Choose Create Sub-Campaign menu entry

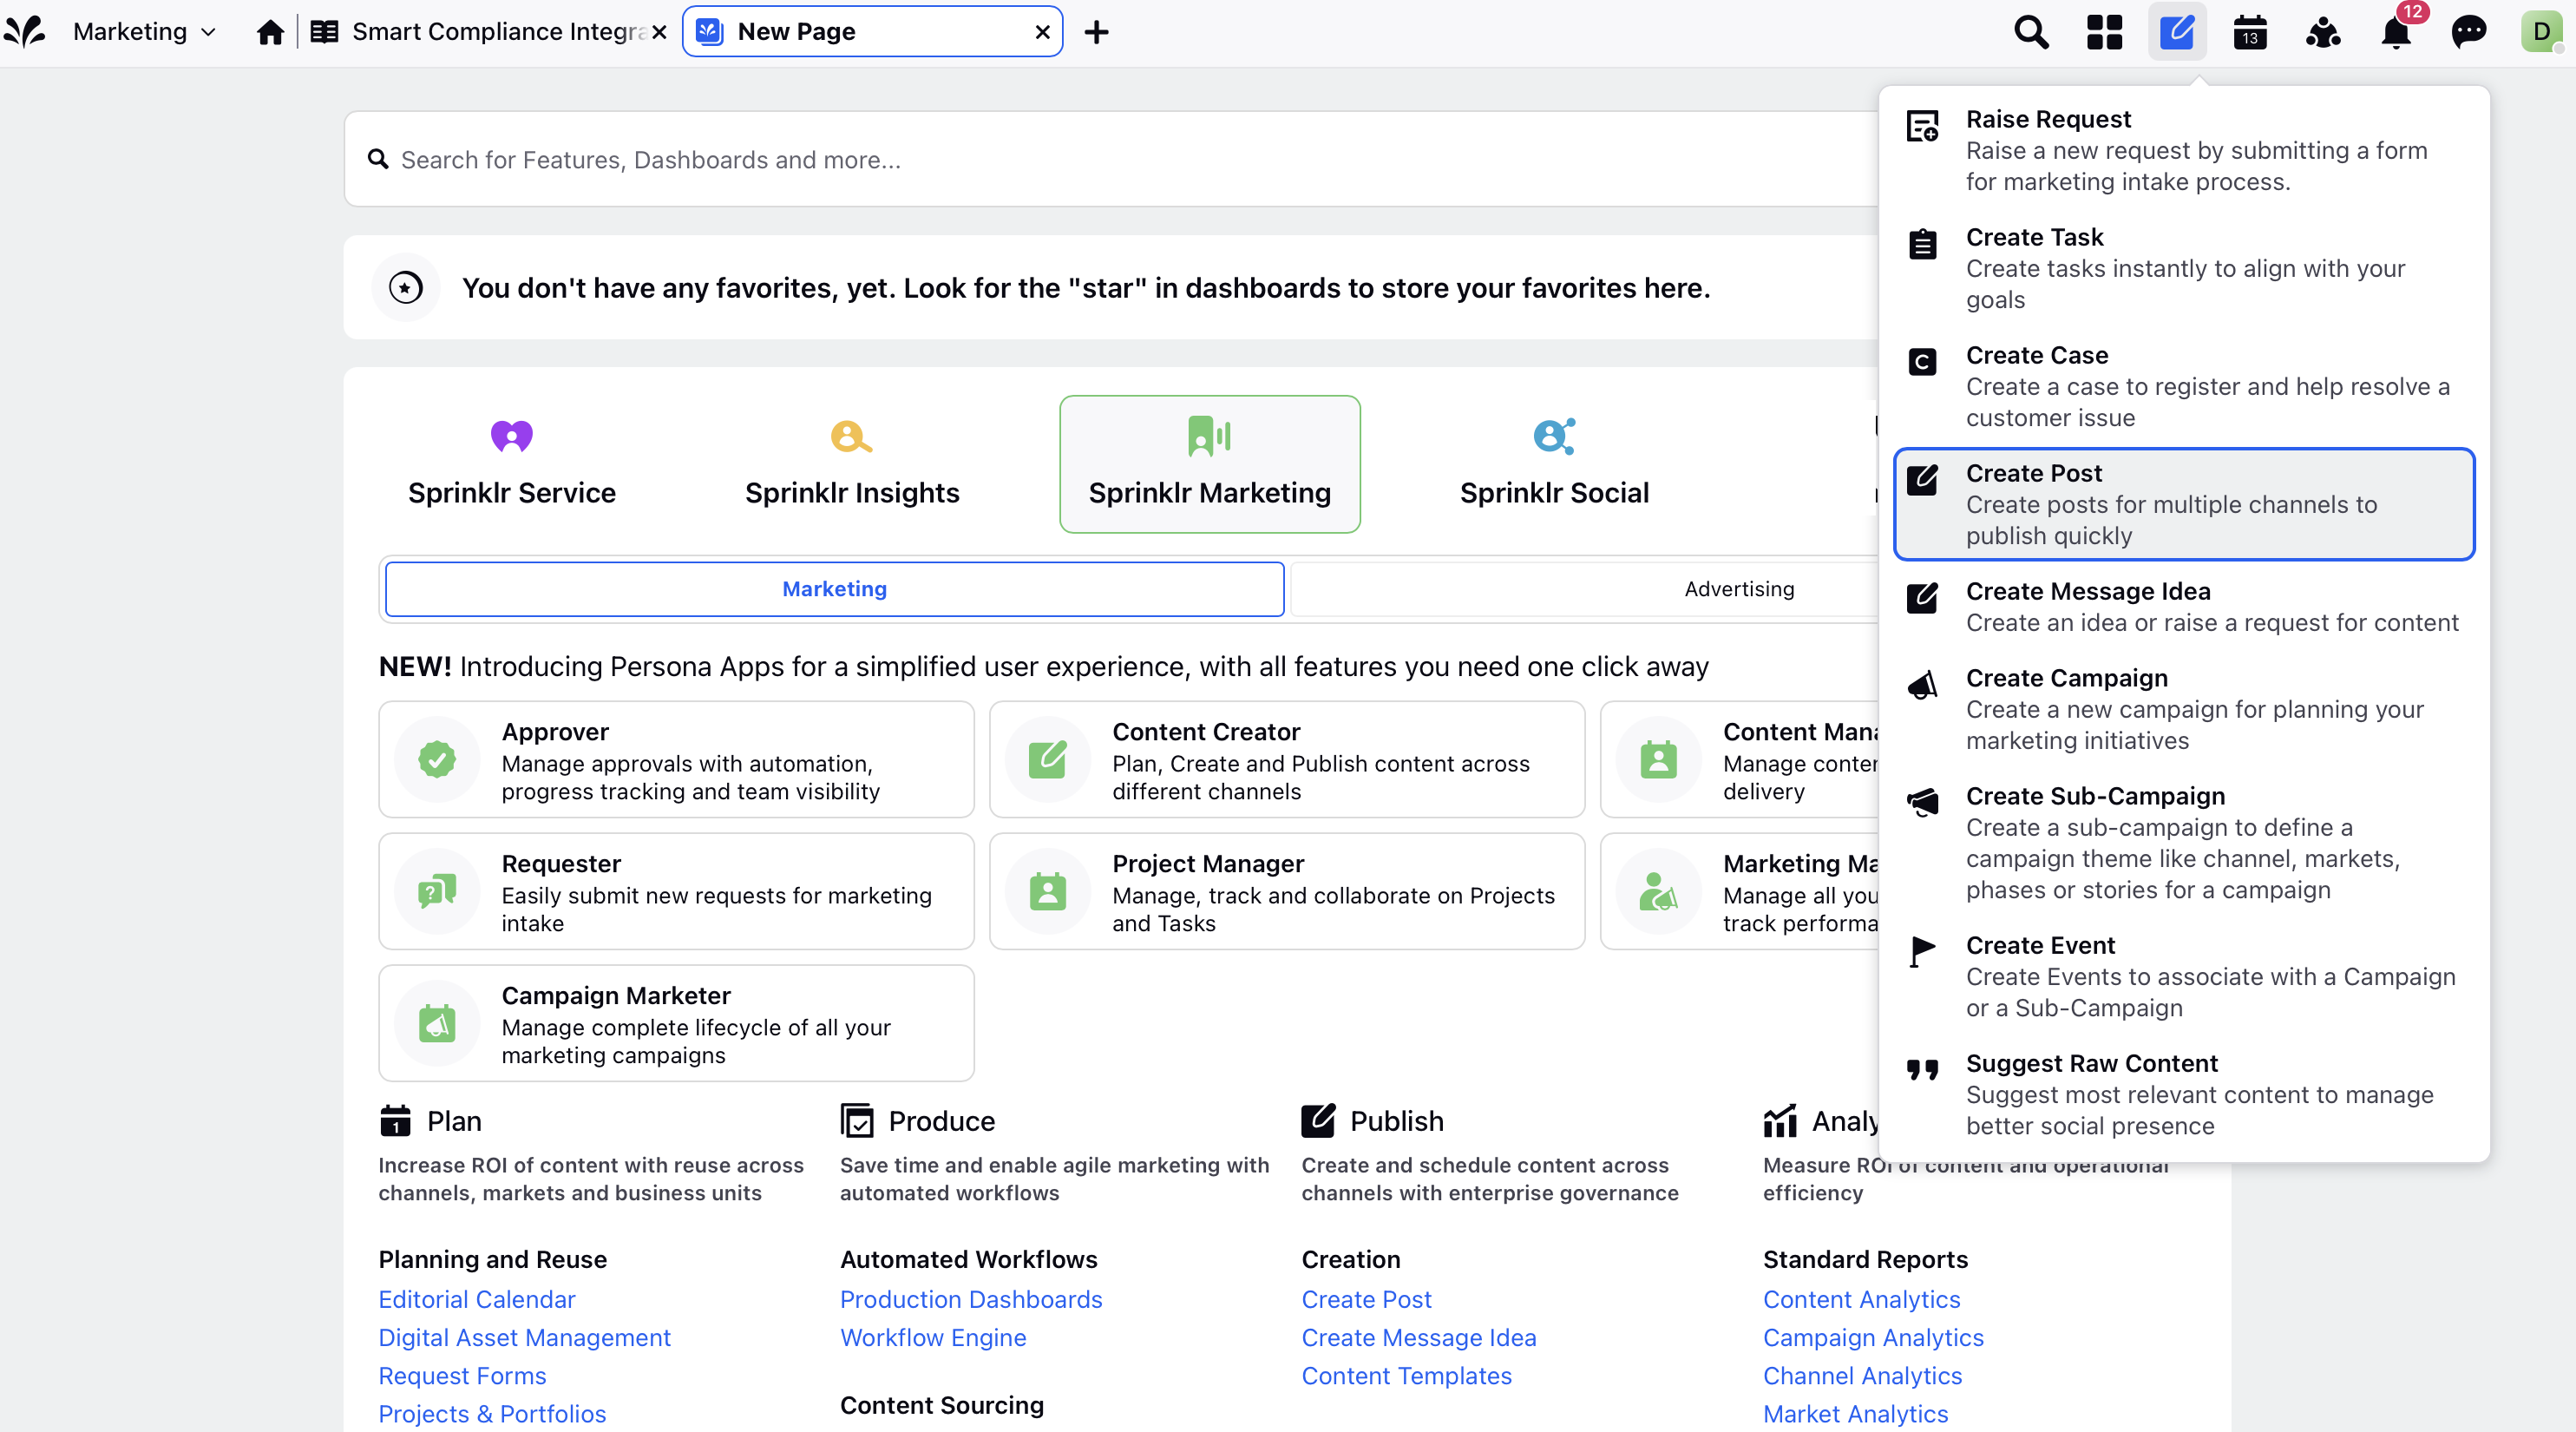(x=2184, y=843)
